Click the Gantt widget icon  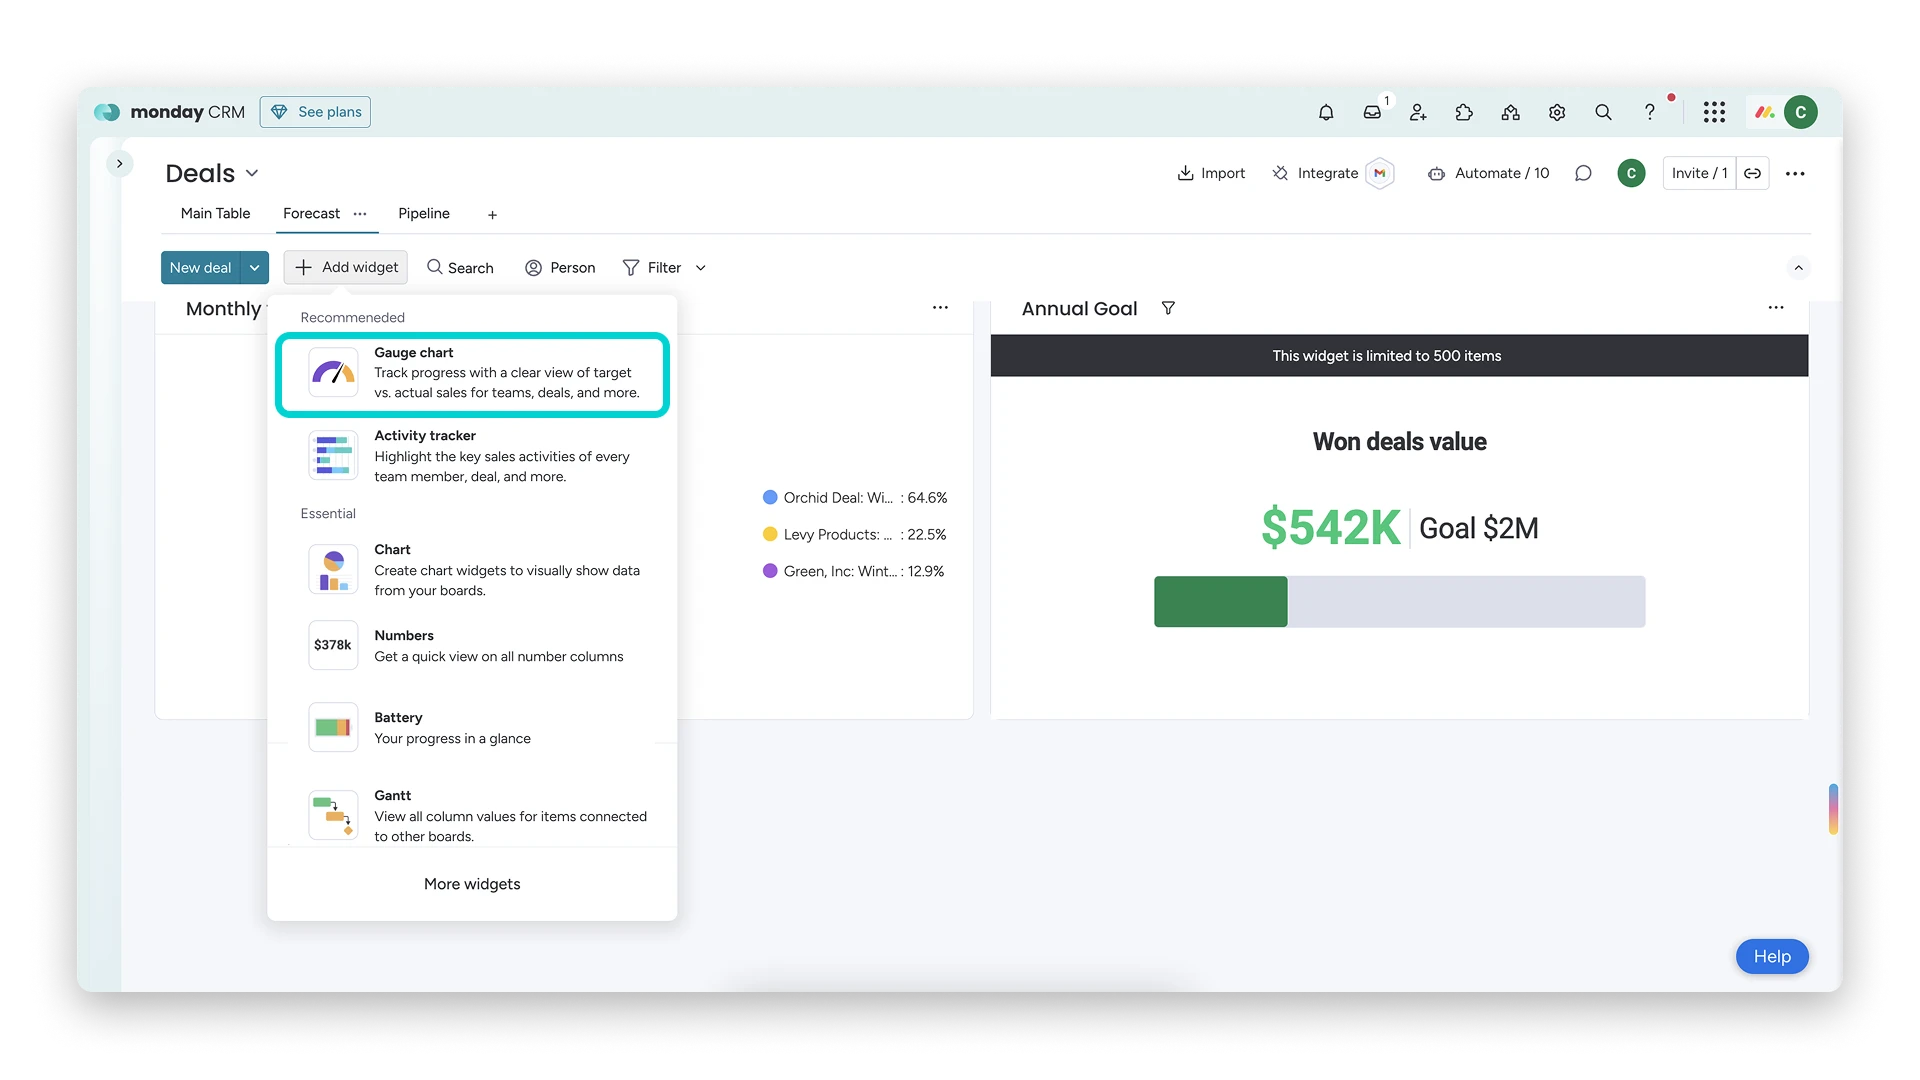click(333, 815)
